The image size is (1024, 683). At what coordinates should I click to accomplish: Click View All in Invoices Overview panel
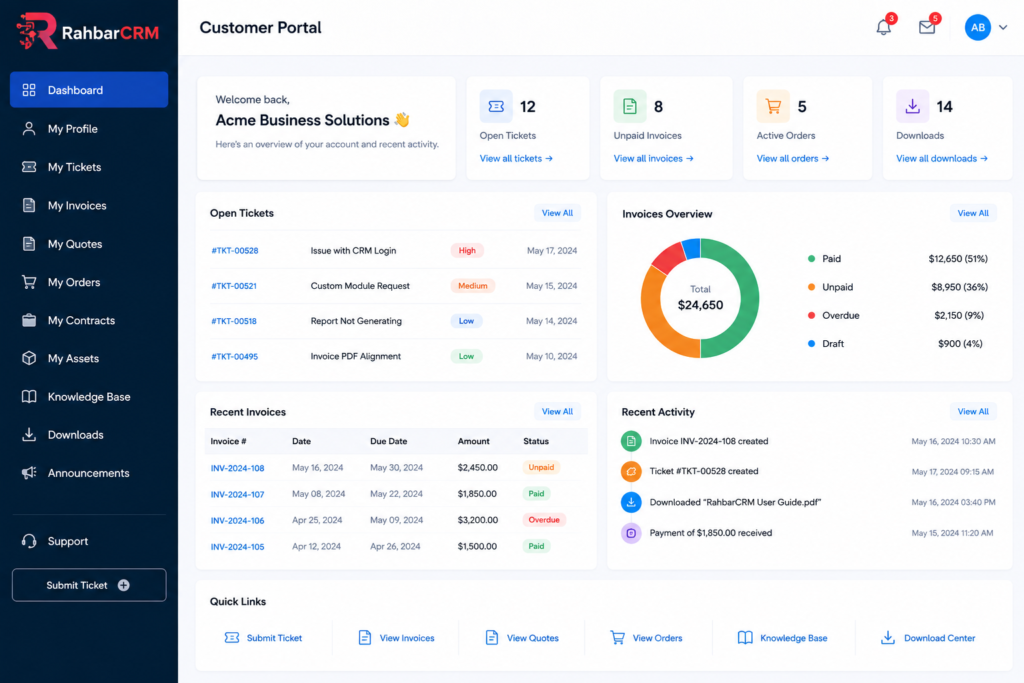972,213
